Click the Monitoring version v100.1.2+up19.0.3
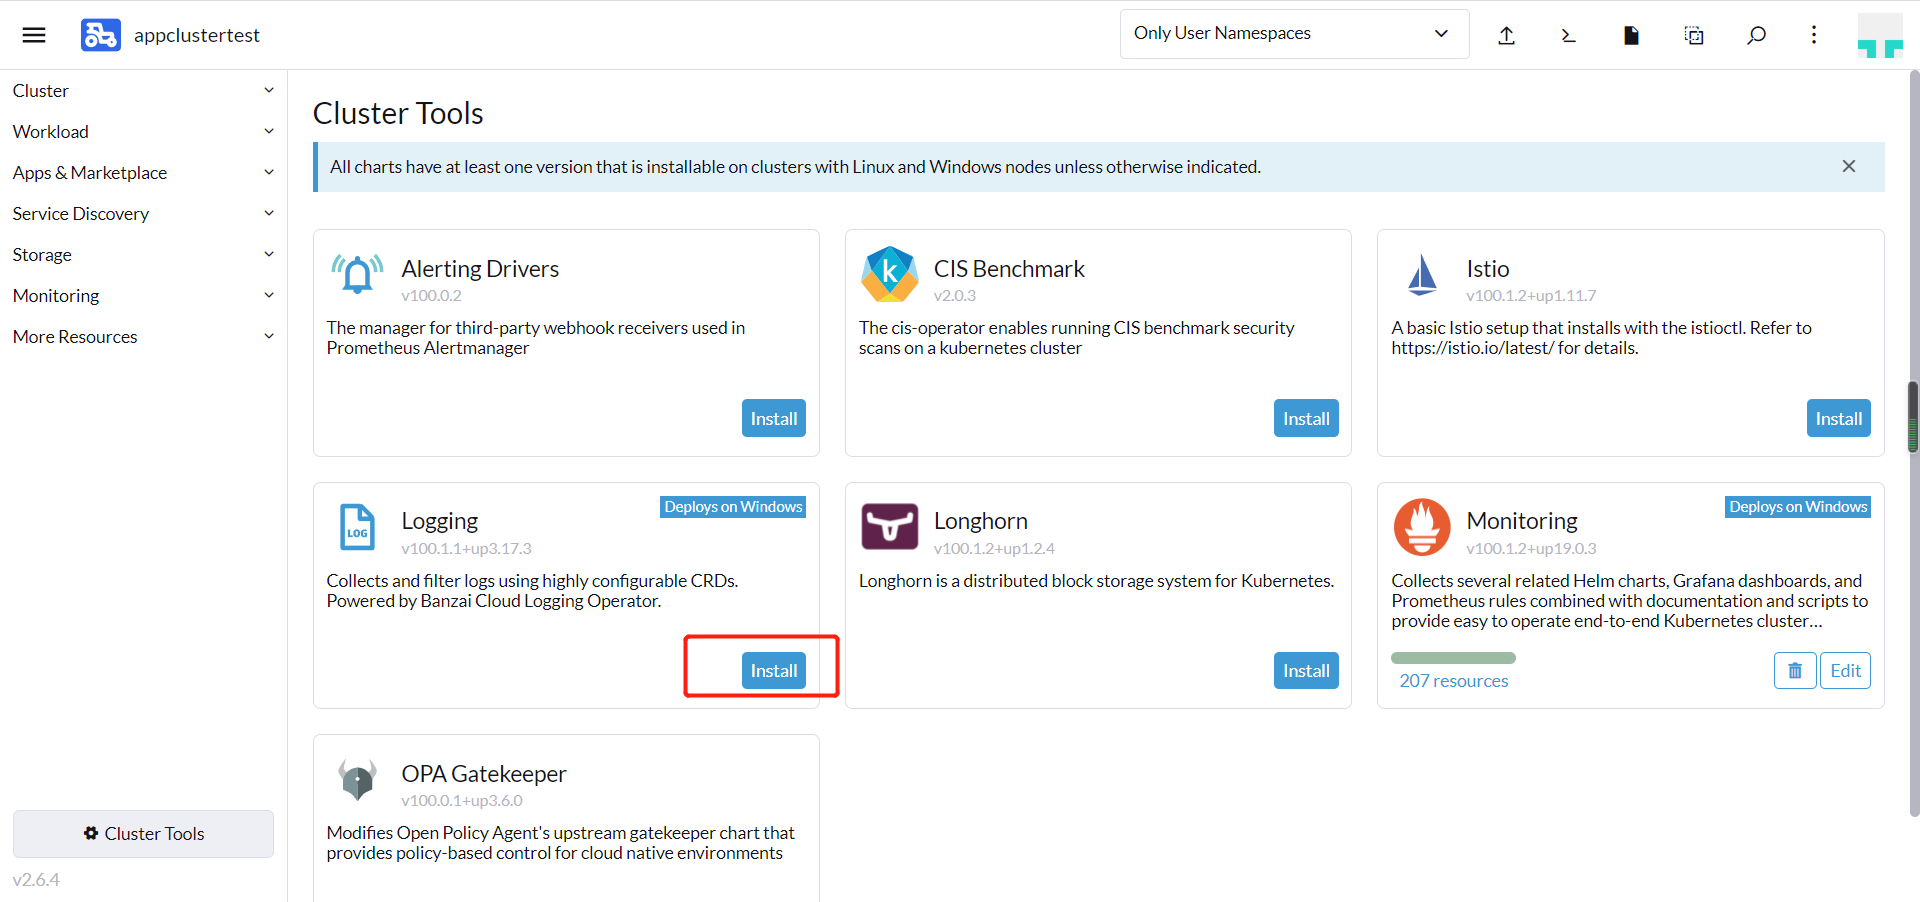 (1531, 548)
